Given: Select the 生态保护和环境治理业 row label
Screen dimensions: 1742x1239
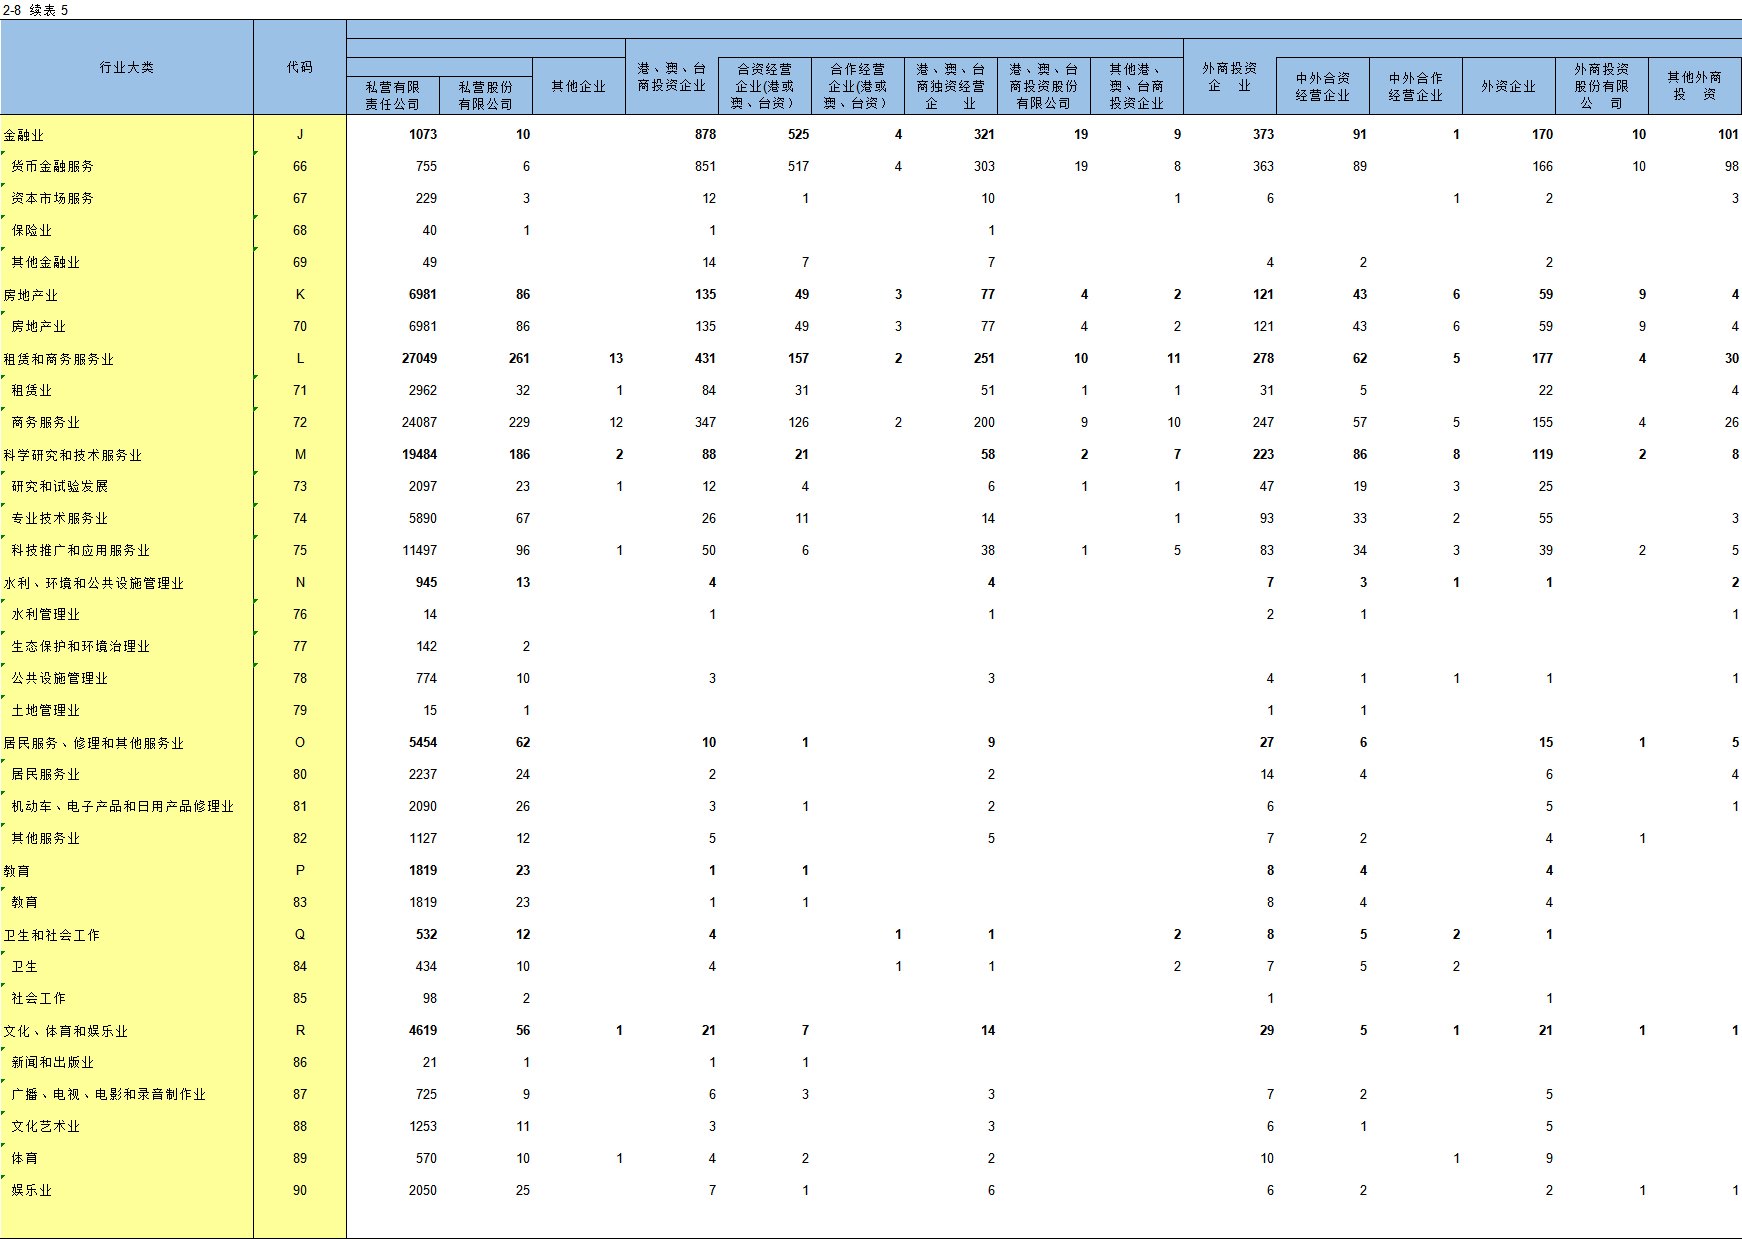Looking at the screenshot, I should [80, 647].
